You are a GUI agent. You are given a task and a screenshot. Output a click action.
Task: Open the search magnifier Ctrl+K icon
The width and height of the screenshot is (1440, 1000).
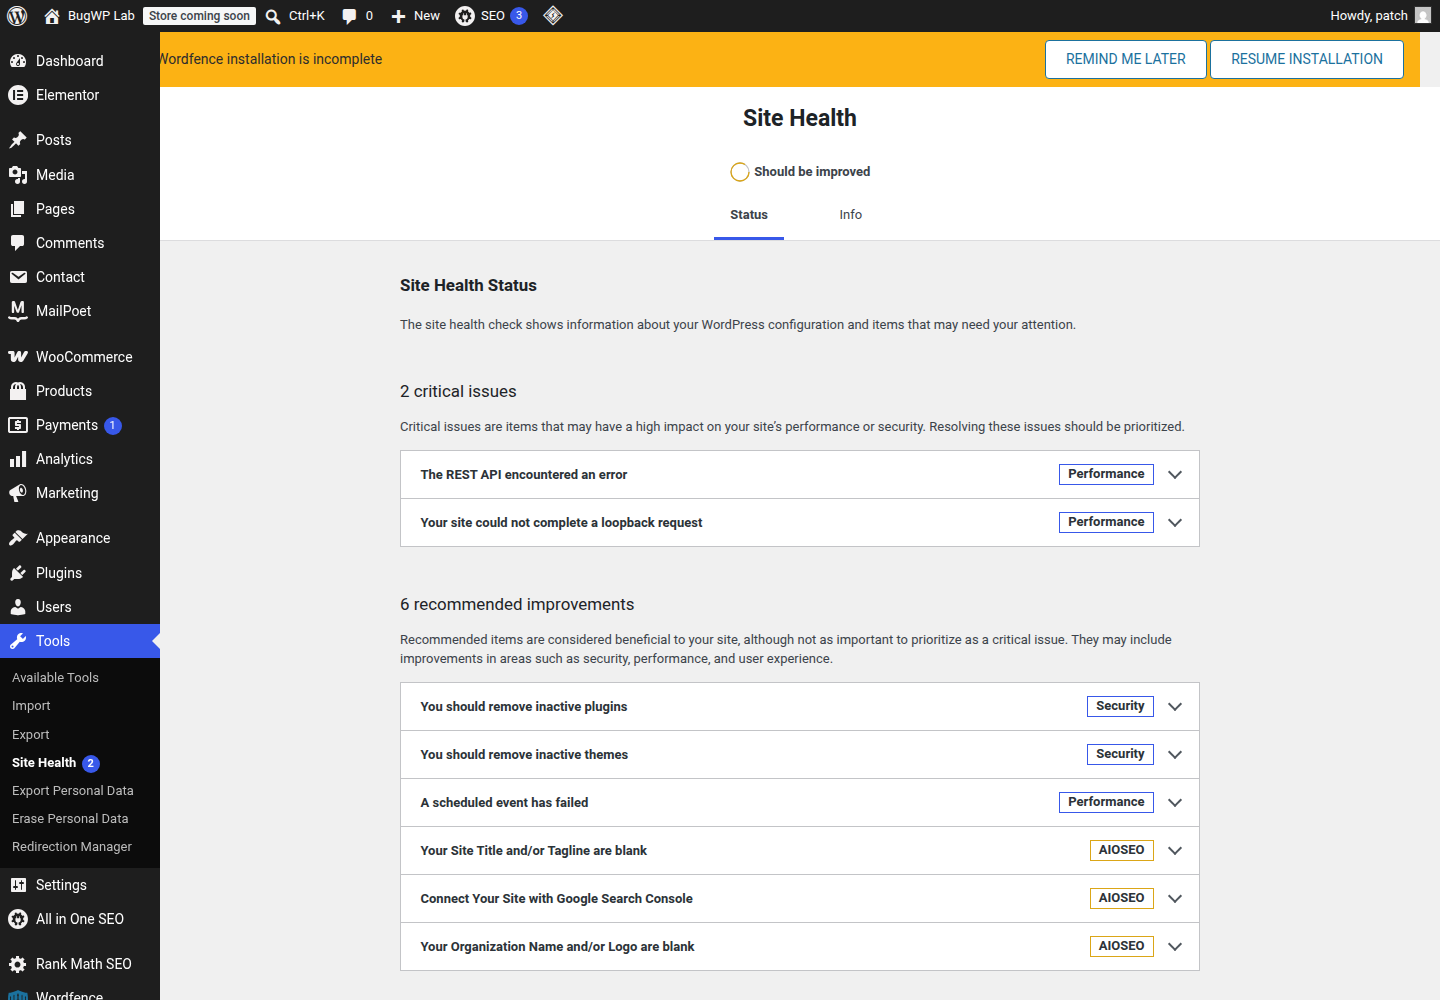[273, 16]
